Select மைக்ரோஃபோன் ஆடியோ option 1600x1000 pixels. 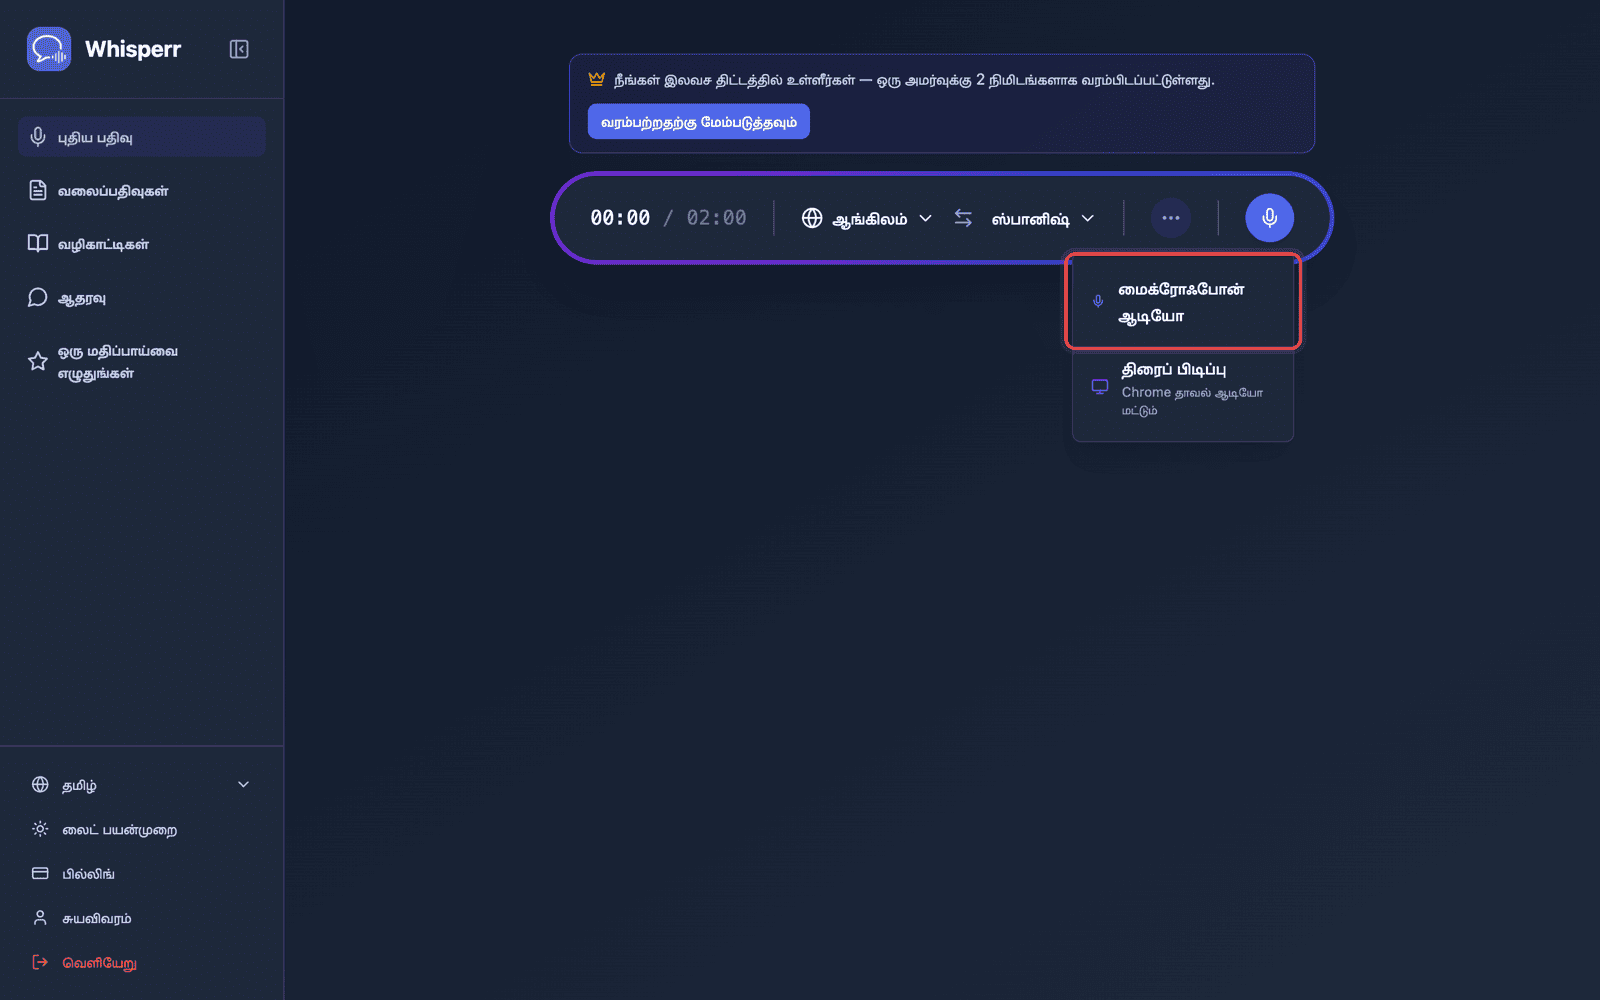[1183, 302]
